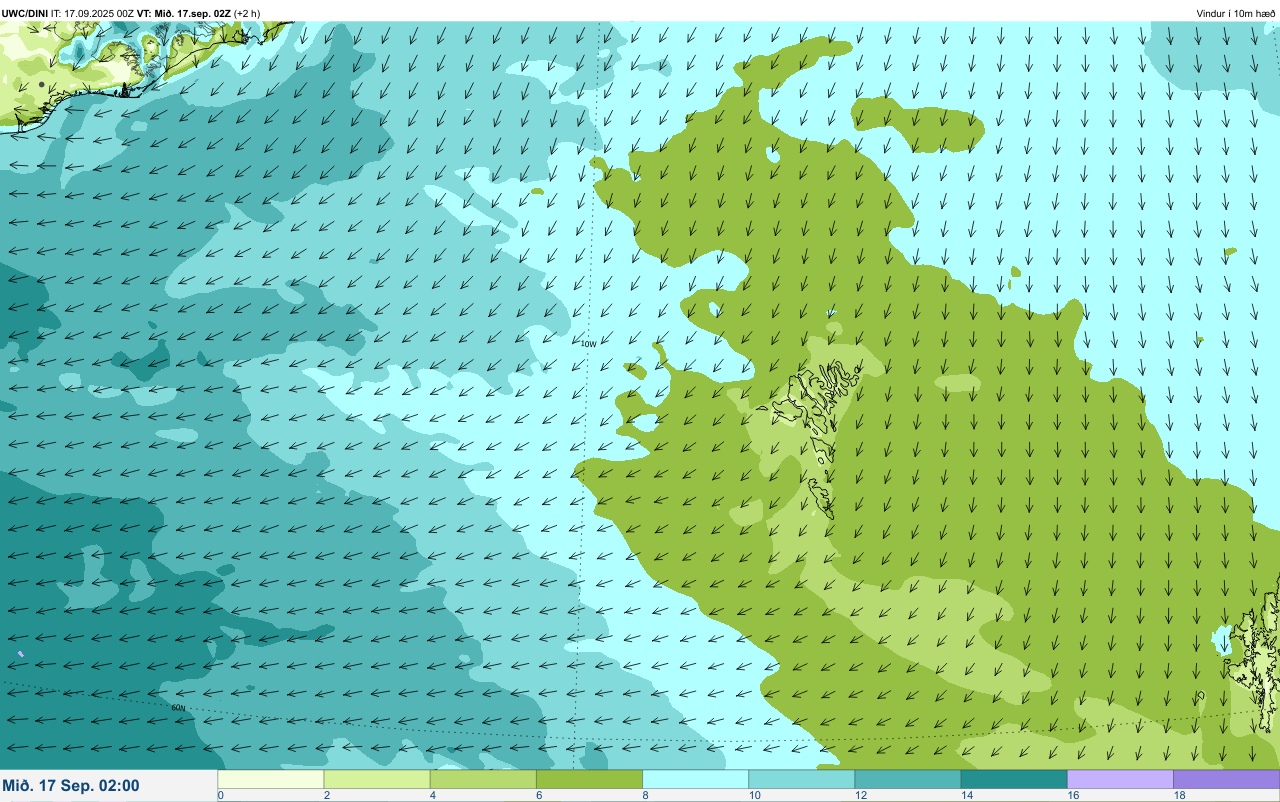This screenshot has height=802, width=1280.
Task: Click the "Mið. 17 Sep. 02:00" date label
Action: pos(71,785)
